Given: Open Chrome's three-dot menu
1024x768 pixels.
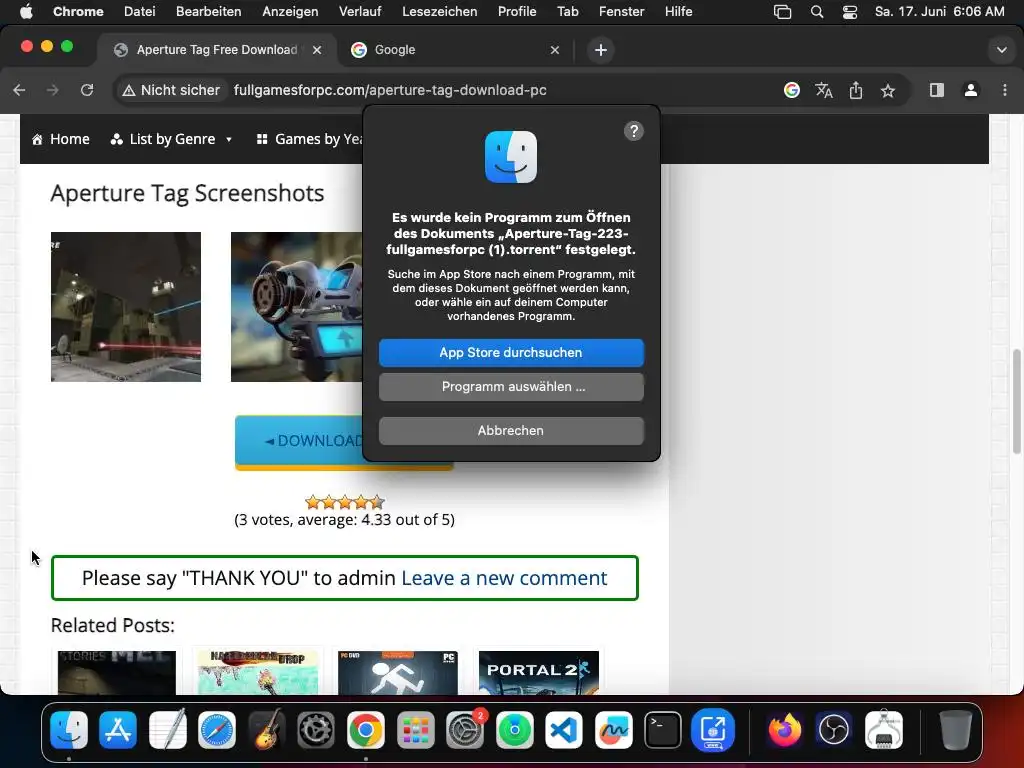Looking at the screenshot, I should pyautogui.click(x=1004, y=90).
